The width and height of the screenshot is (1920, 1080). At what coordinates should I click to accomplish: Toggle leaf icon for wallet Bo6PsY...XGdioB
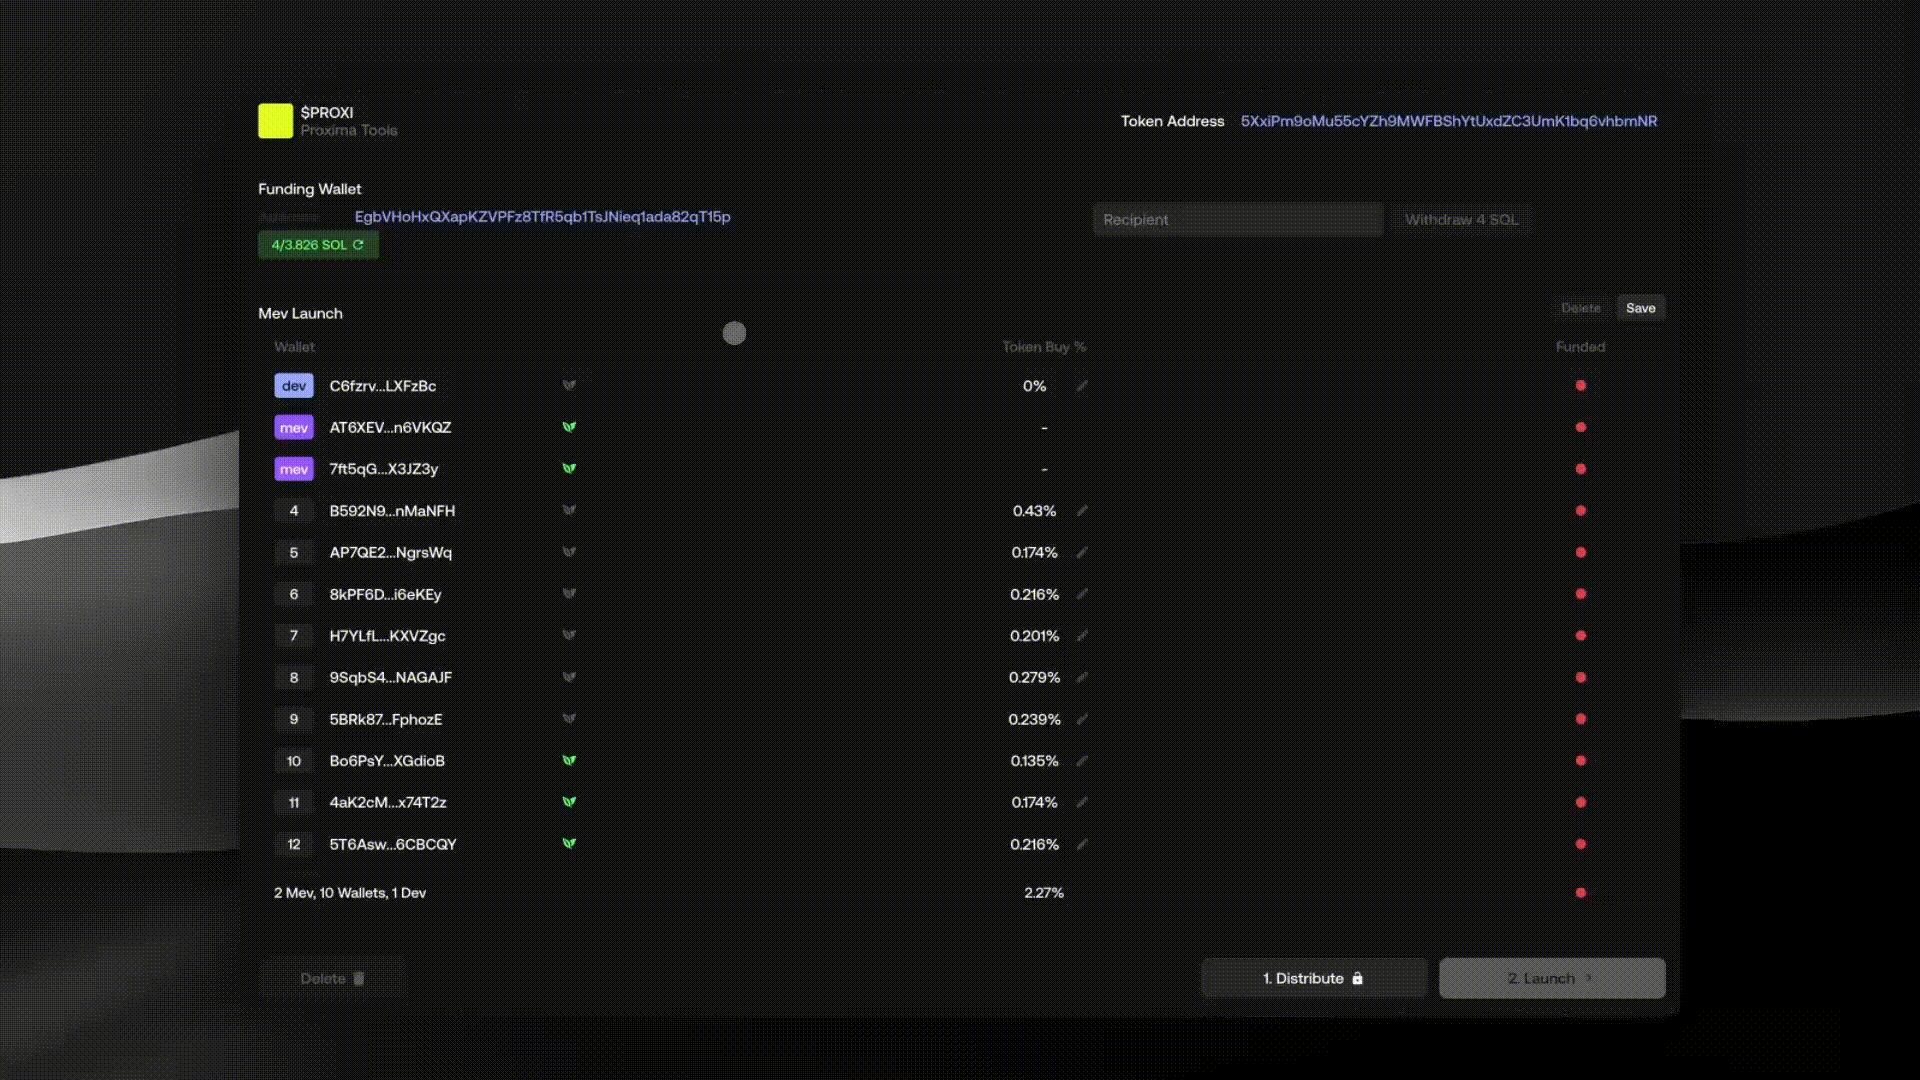click(x=569, y=760)
